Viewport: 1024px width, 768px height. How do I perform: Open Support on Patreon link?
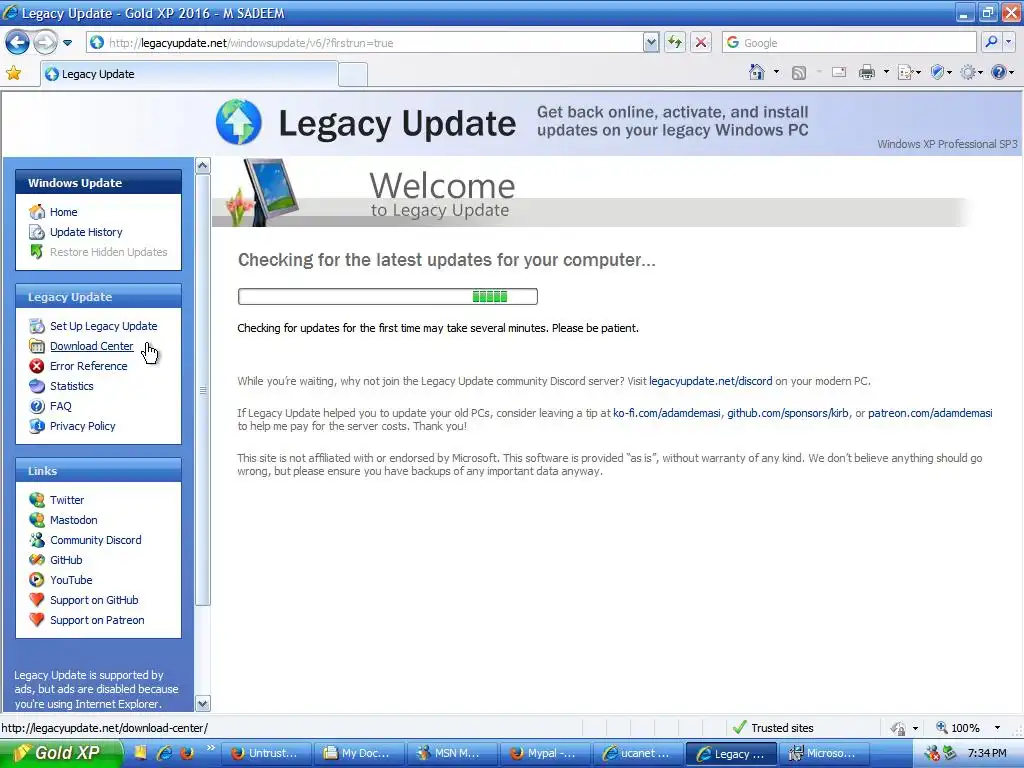[x=97, y=620]
